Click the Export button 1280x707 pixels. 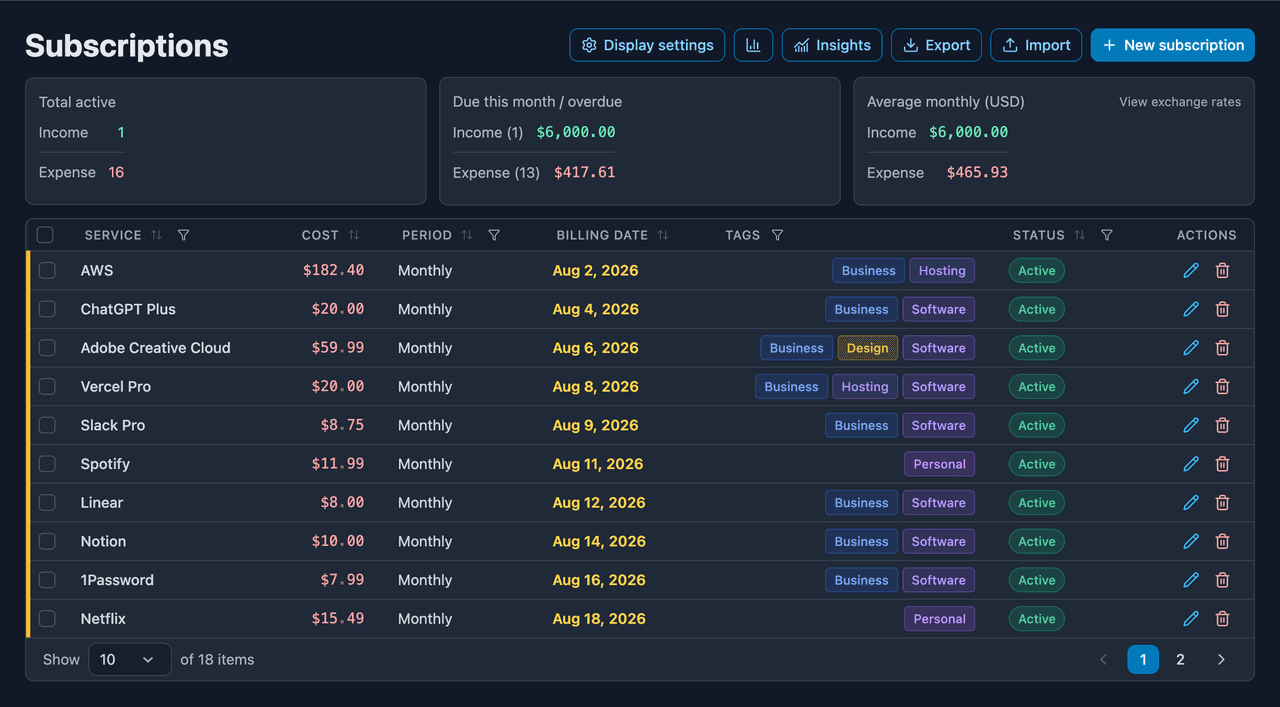(x=936, y=45)
